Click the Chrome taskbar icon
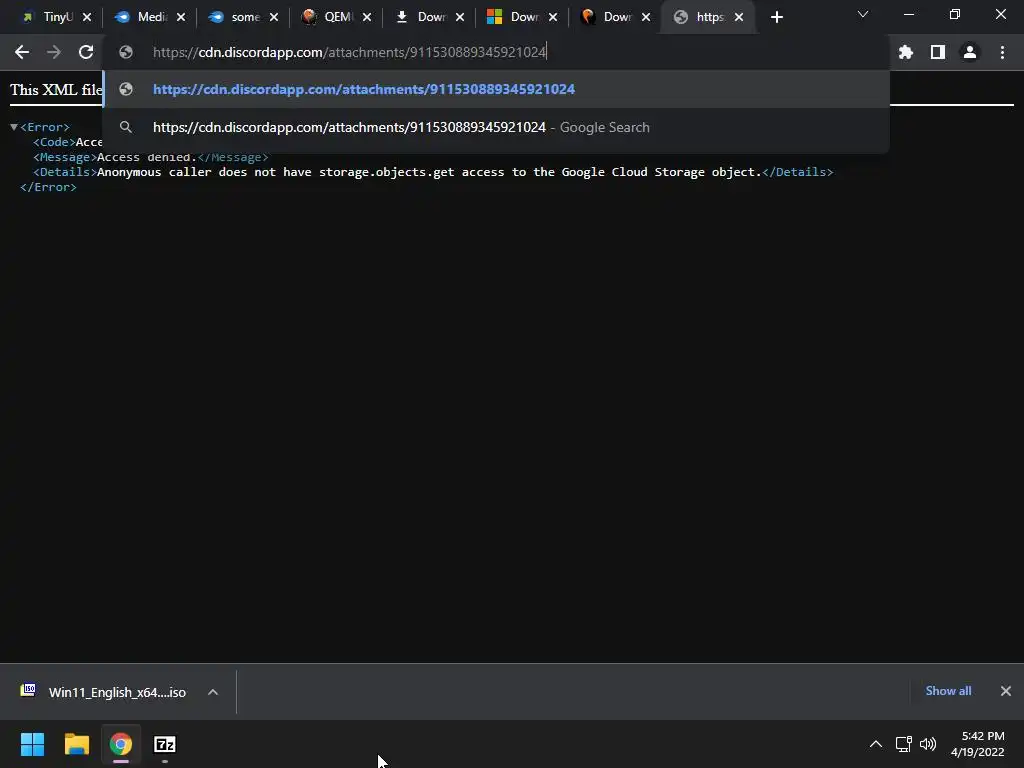This screenshot has height=768, width=1024. tap(121, 744)
